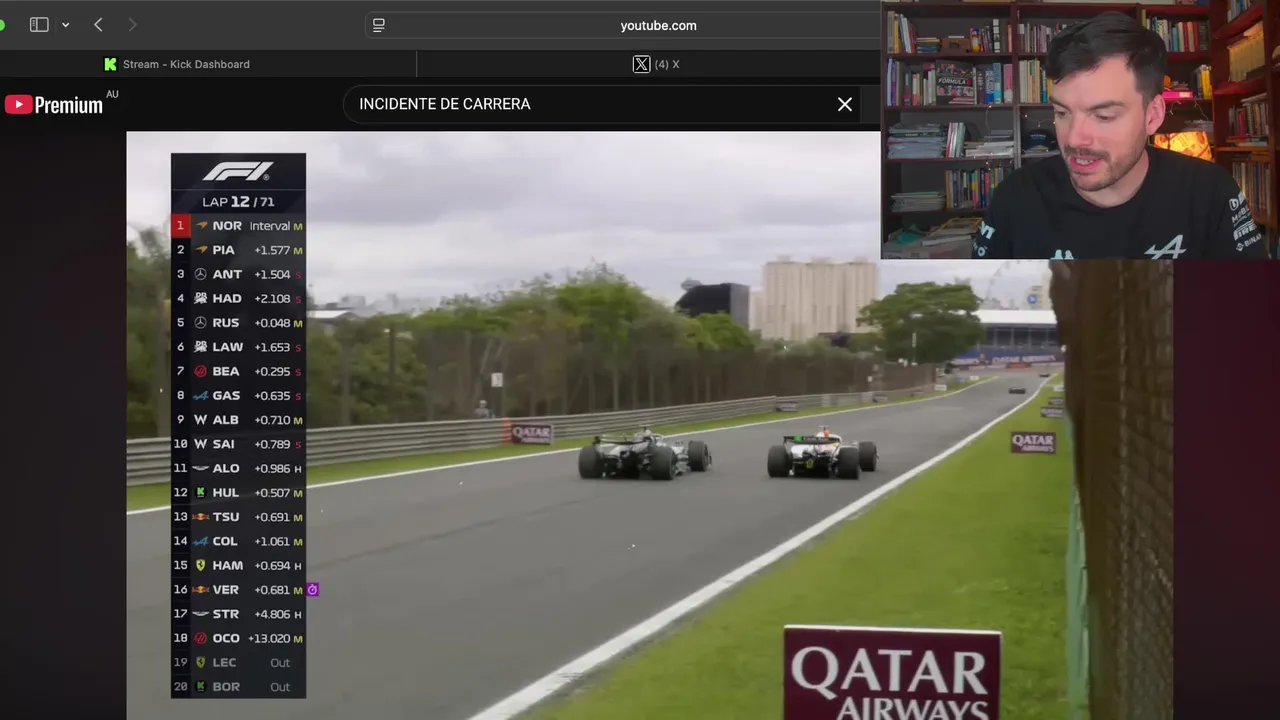Click the Qatar Airways trackside banner in video

892,674
